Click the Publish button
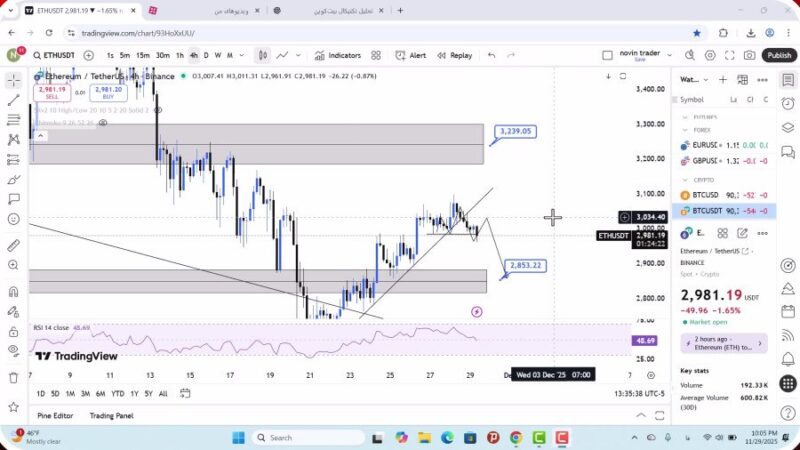The height and width of the screenshot is (450, 800). pos(779,55)
